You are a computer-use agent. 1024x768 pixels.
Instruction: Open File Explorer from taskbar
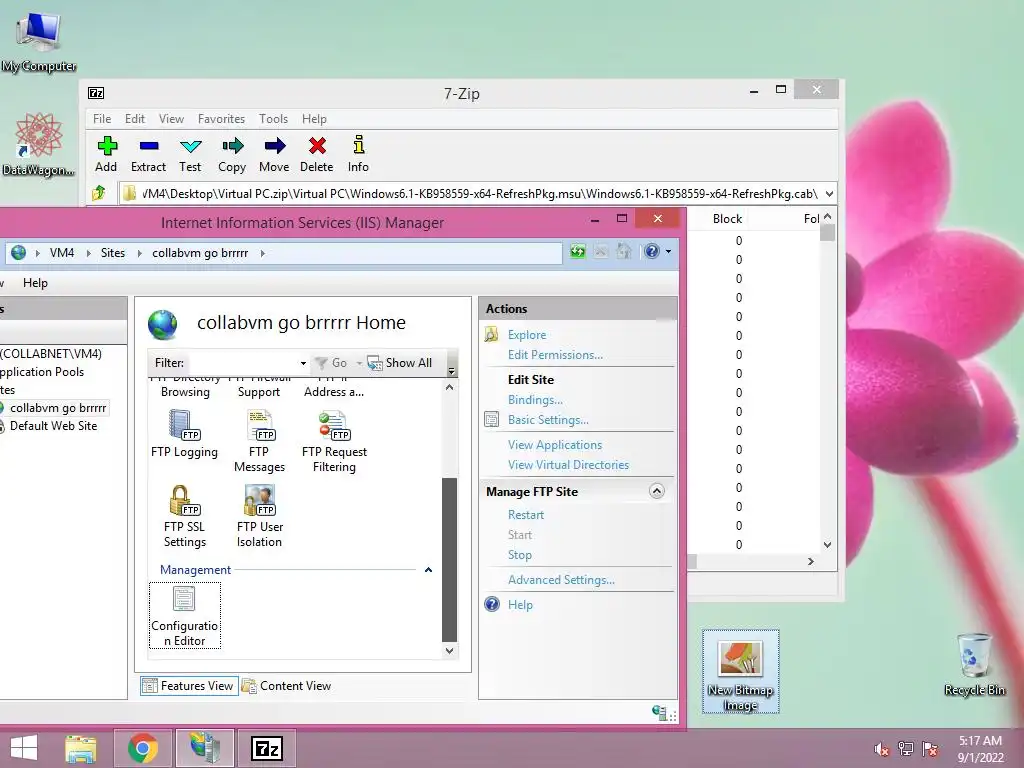[81, 748]
